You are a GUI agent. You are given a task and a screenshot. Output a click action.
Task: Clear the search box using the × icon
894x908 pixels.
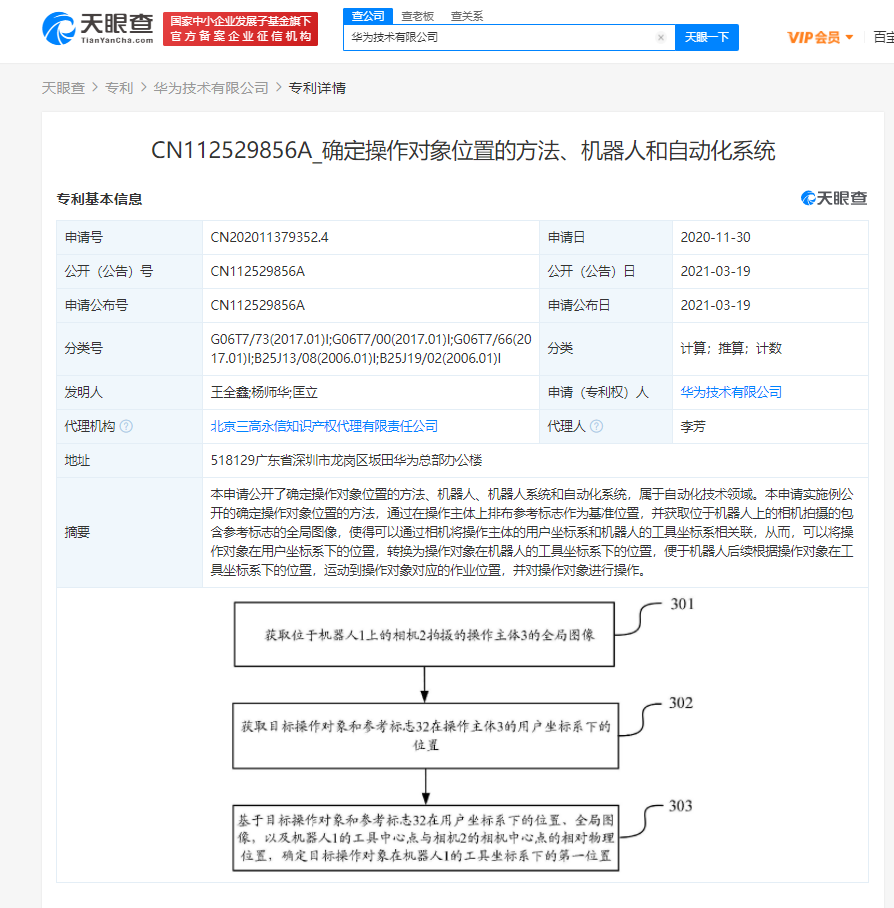[x=660, y=37]
